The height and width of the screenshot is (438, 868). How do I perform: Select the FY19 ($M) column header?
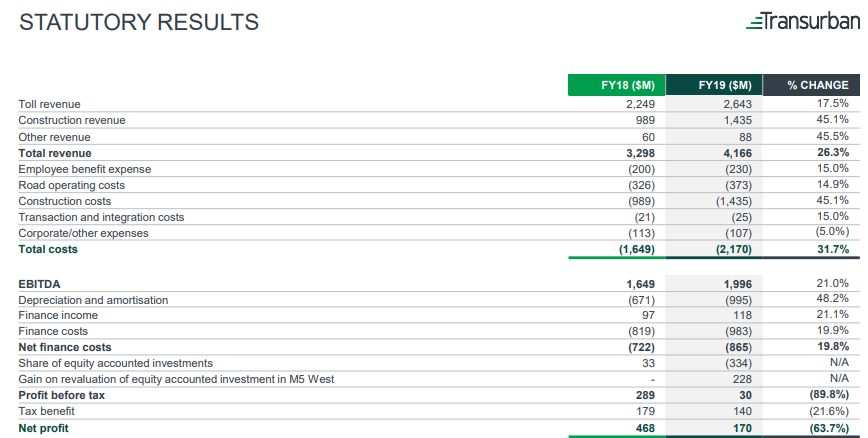[x=714, y=85]
